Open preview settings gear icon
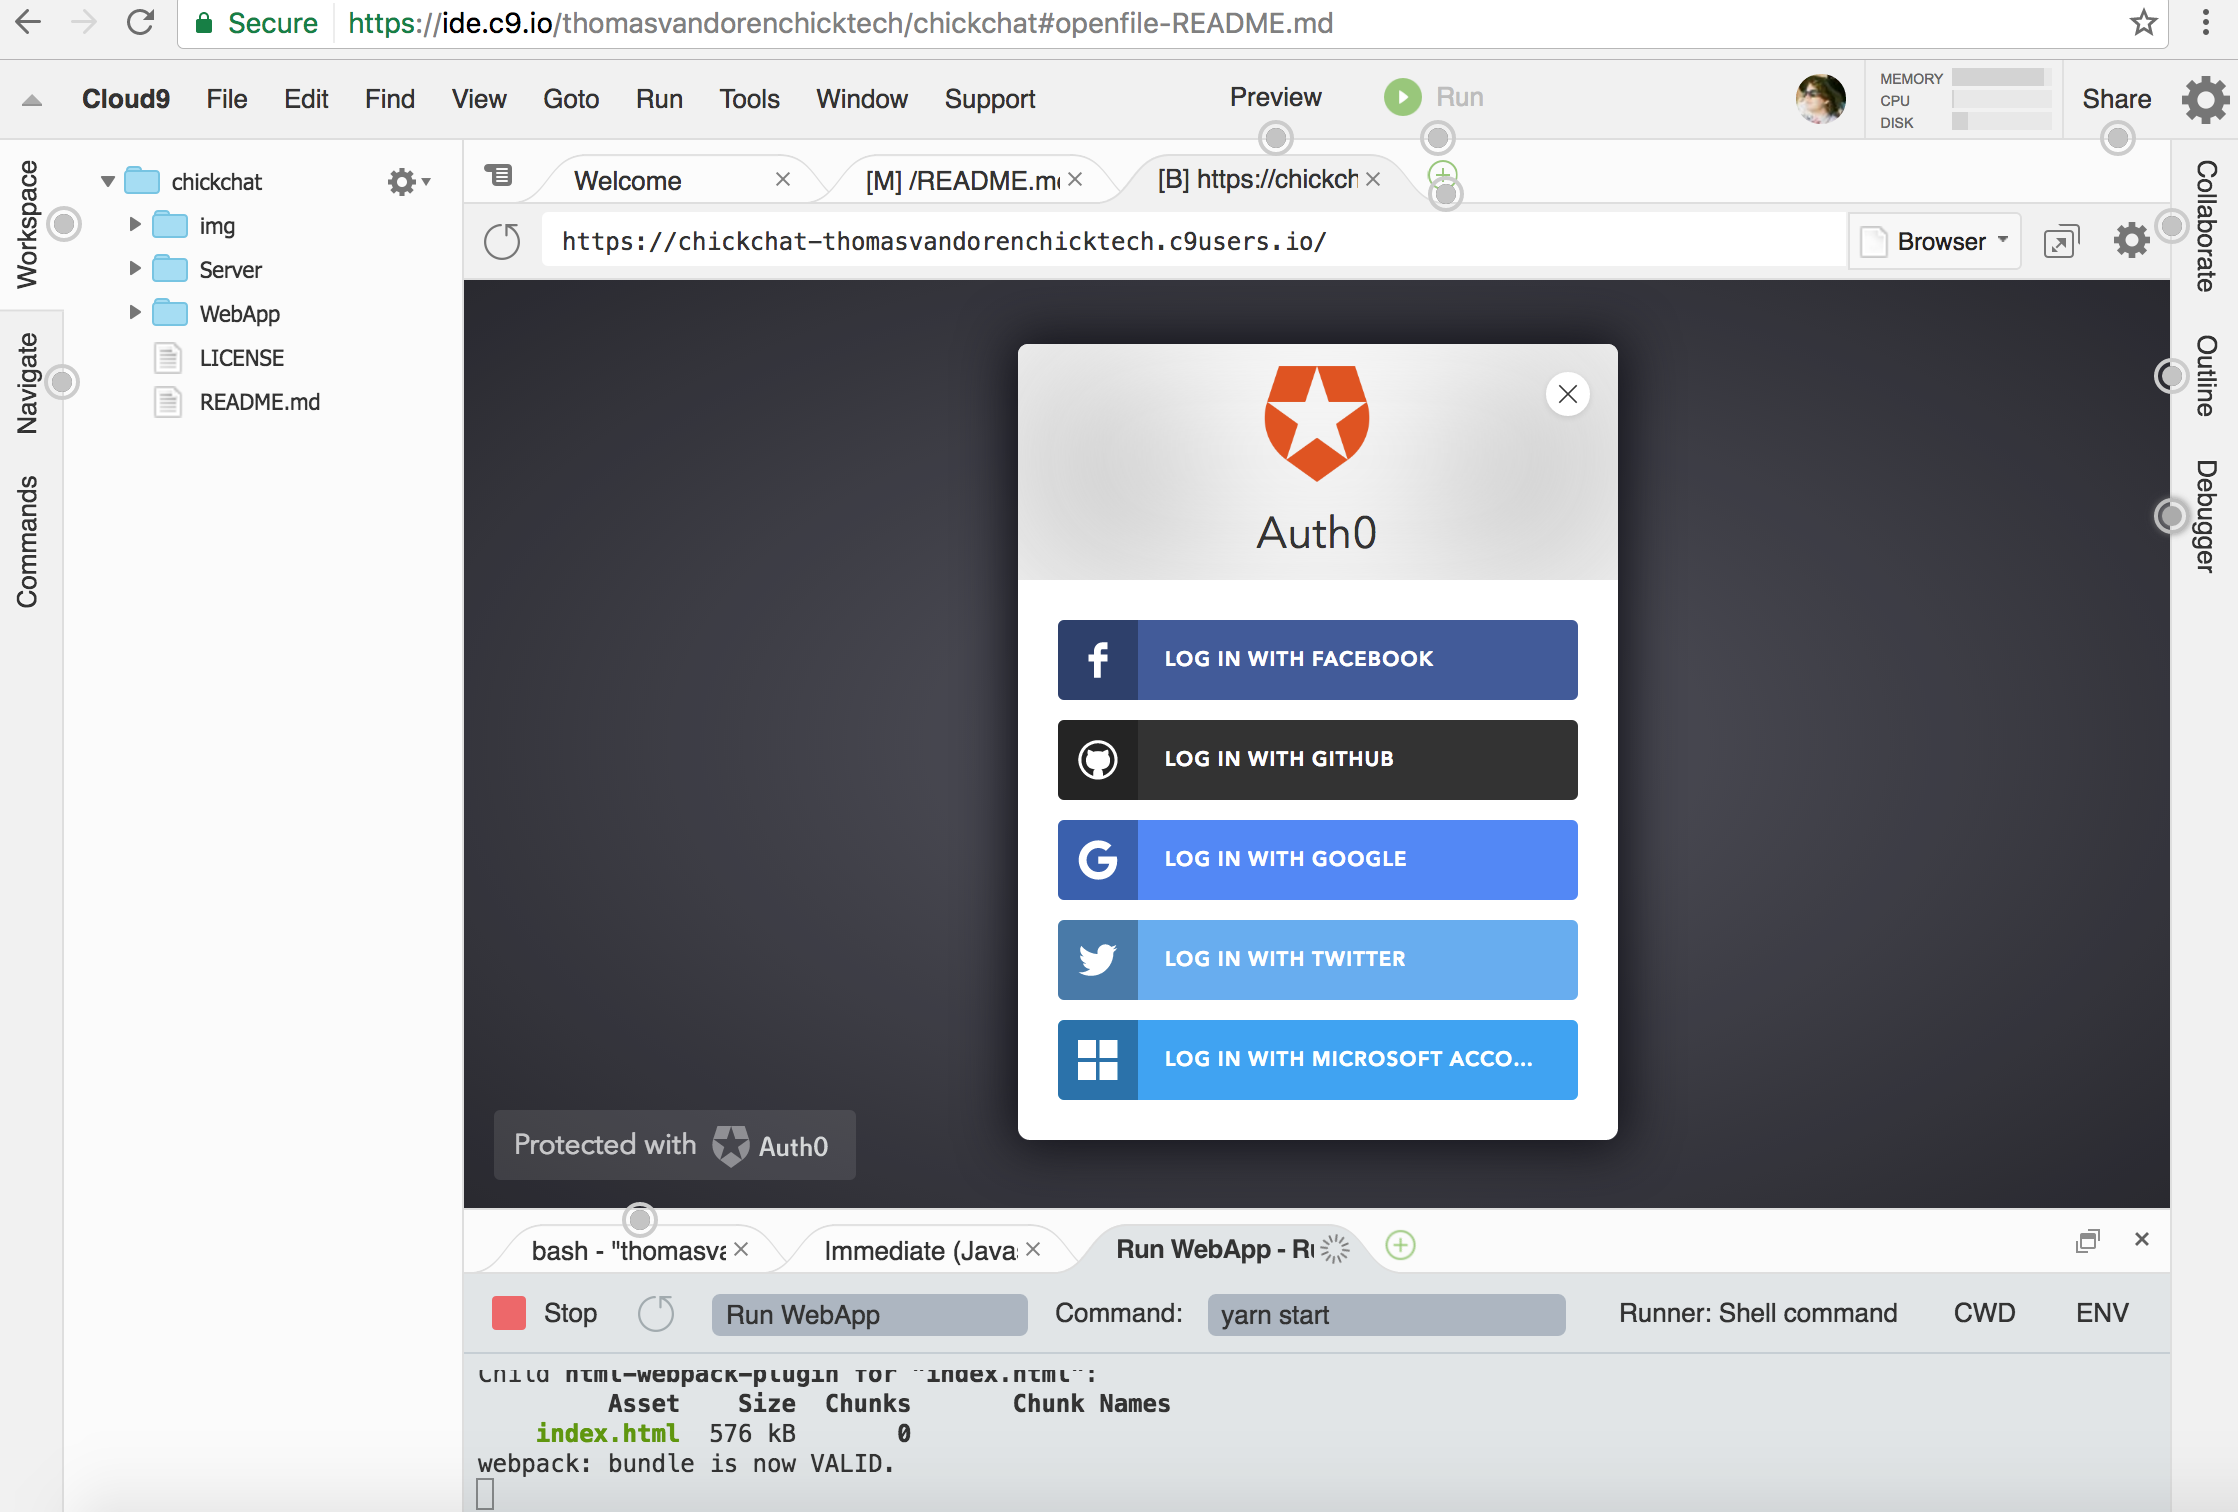2238x1512 pixels. [2131, 241]
